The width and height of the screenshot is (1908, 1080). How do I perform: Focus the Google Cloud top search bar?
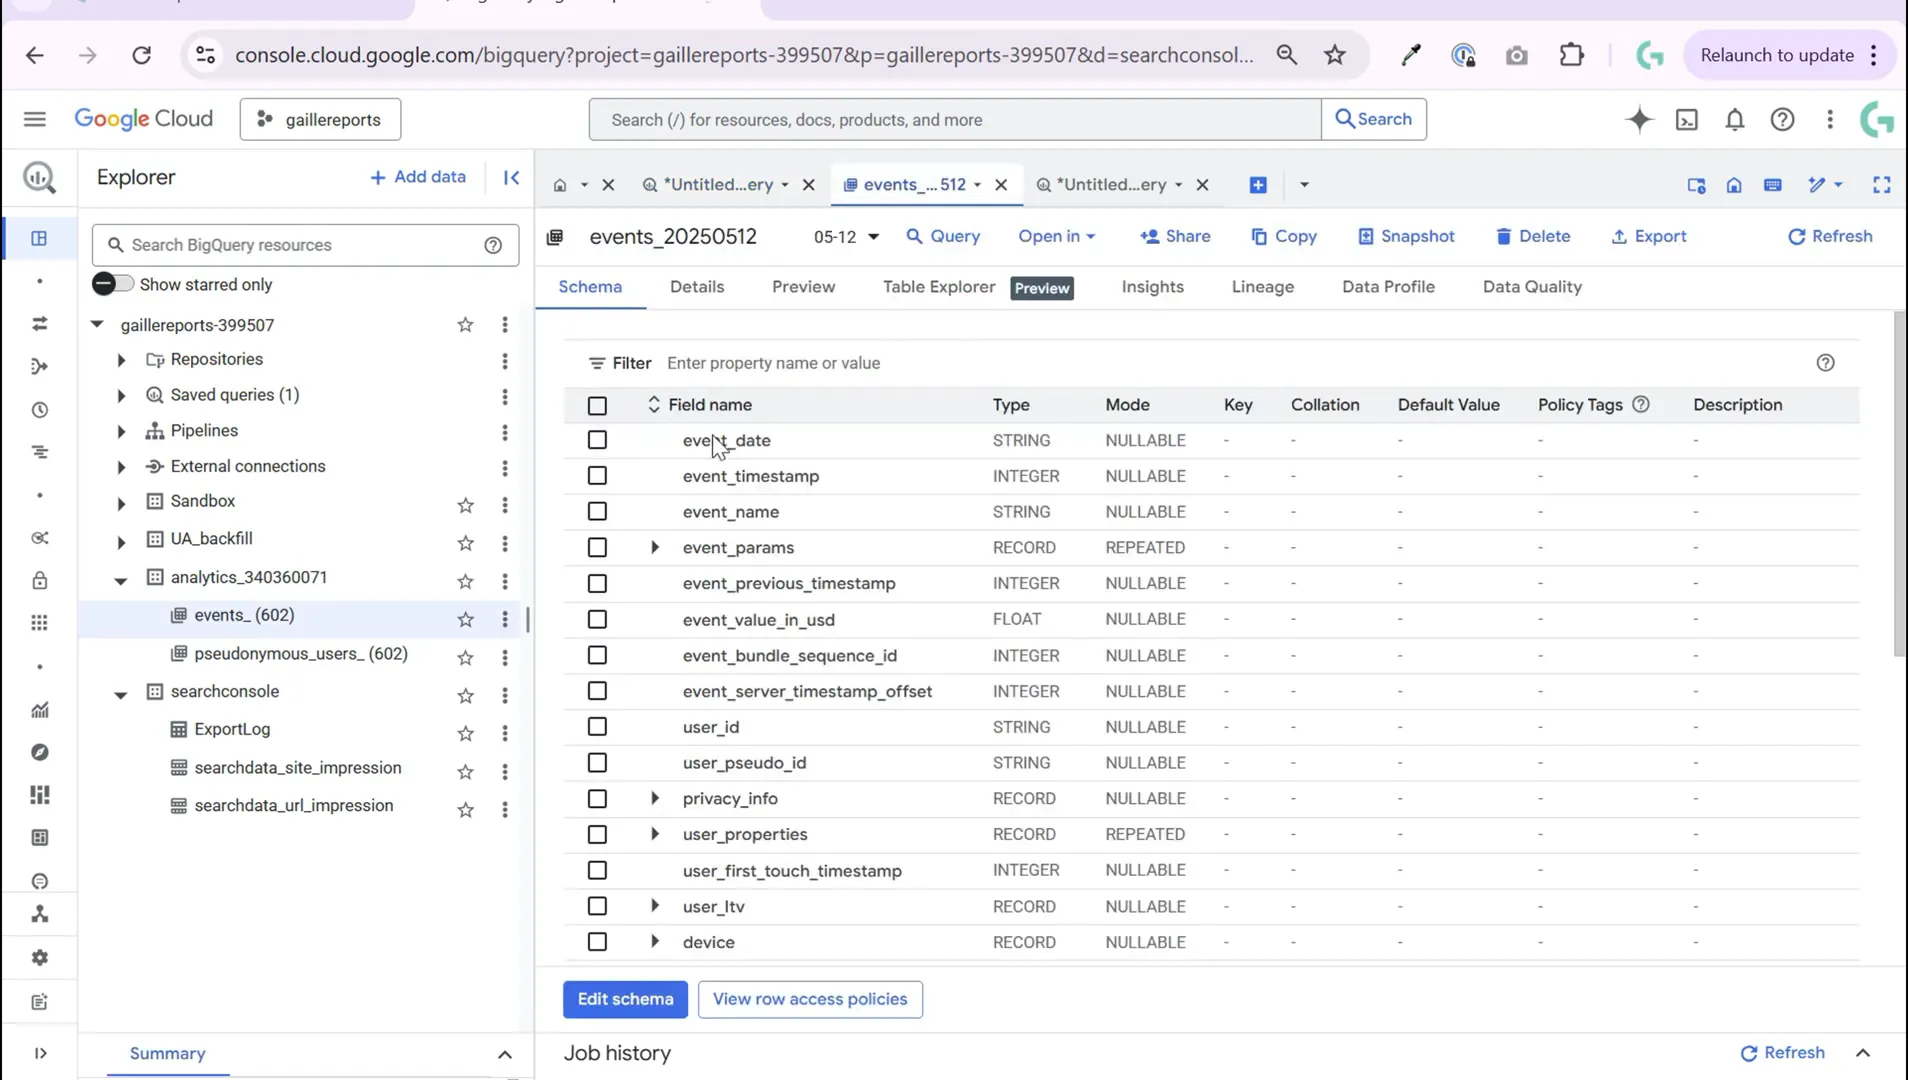(x=955, y=120)
